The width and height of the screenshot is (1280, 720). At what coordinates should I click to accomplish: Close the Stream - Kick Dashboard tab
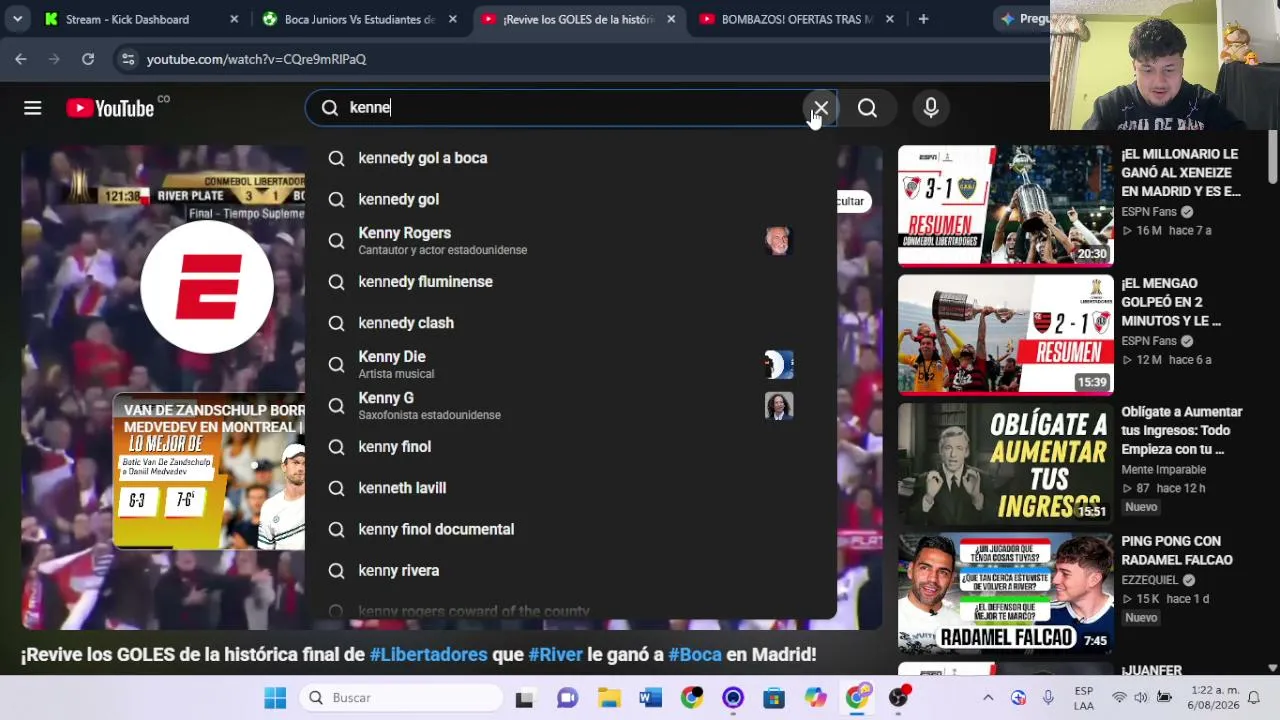click(234, 19)
